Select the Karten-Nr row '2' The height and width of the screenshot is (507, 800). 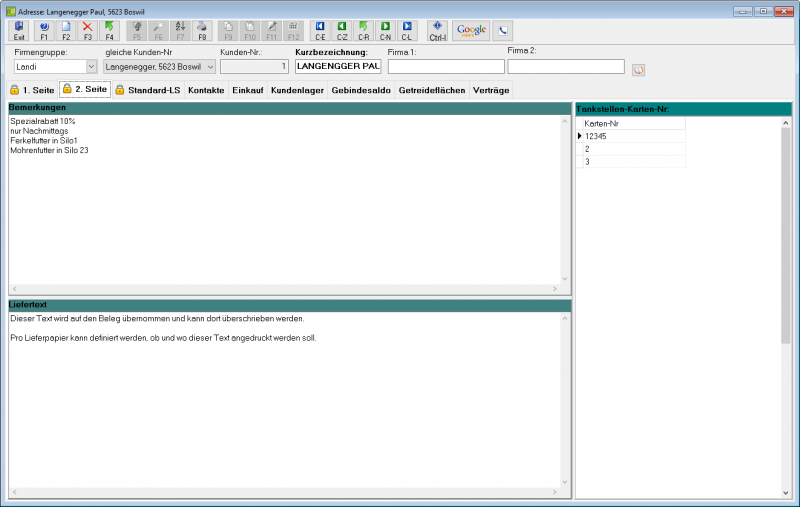coord(634,149)
